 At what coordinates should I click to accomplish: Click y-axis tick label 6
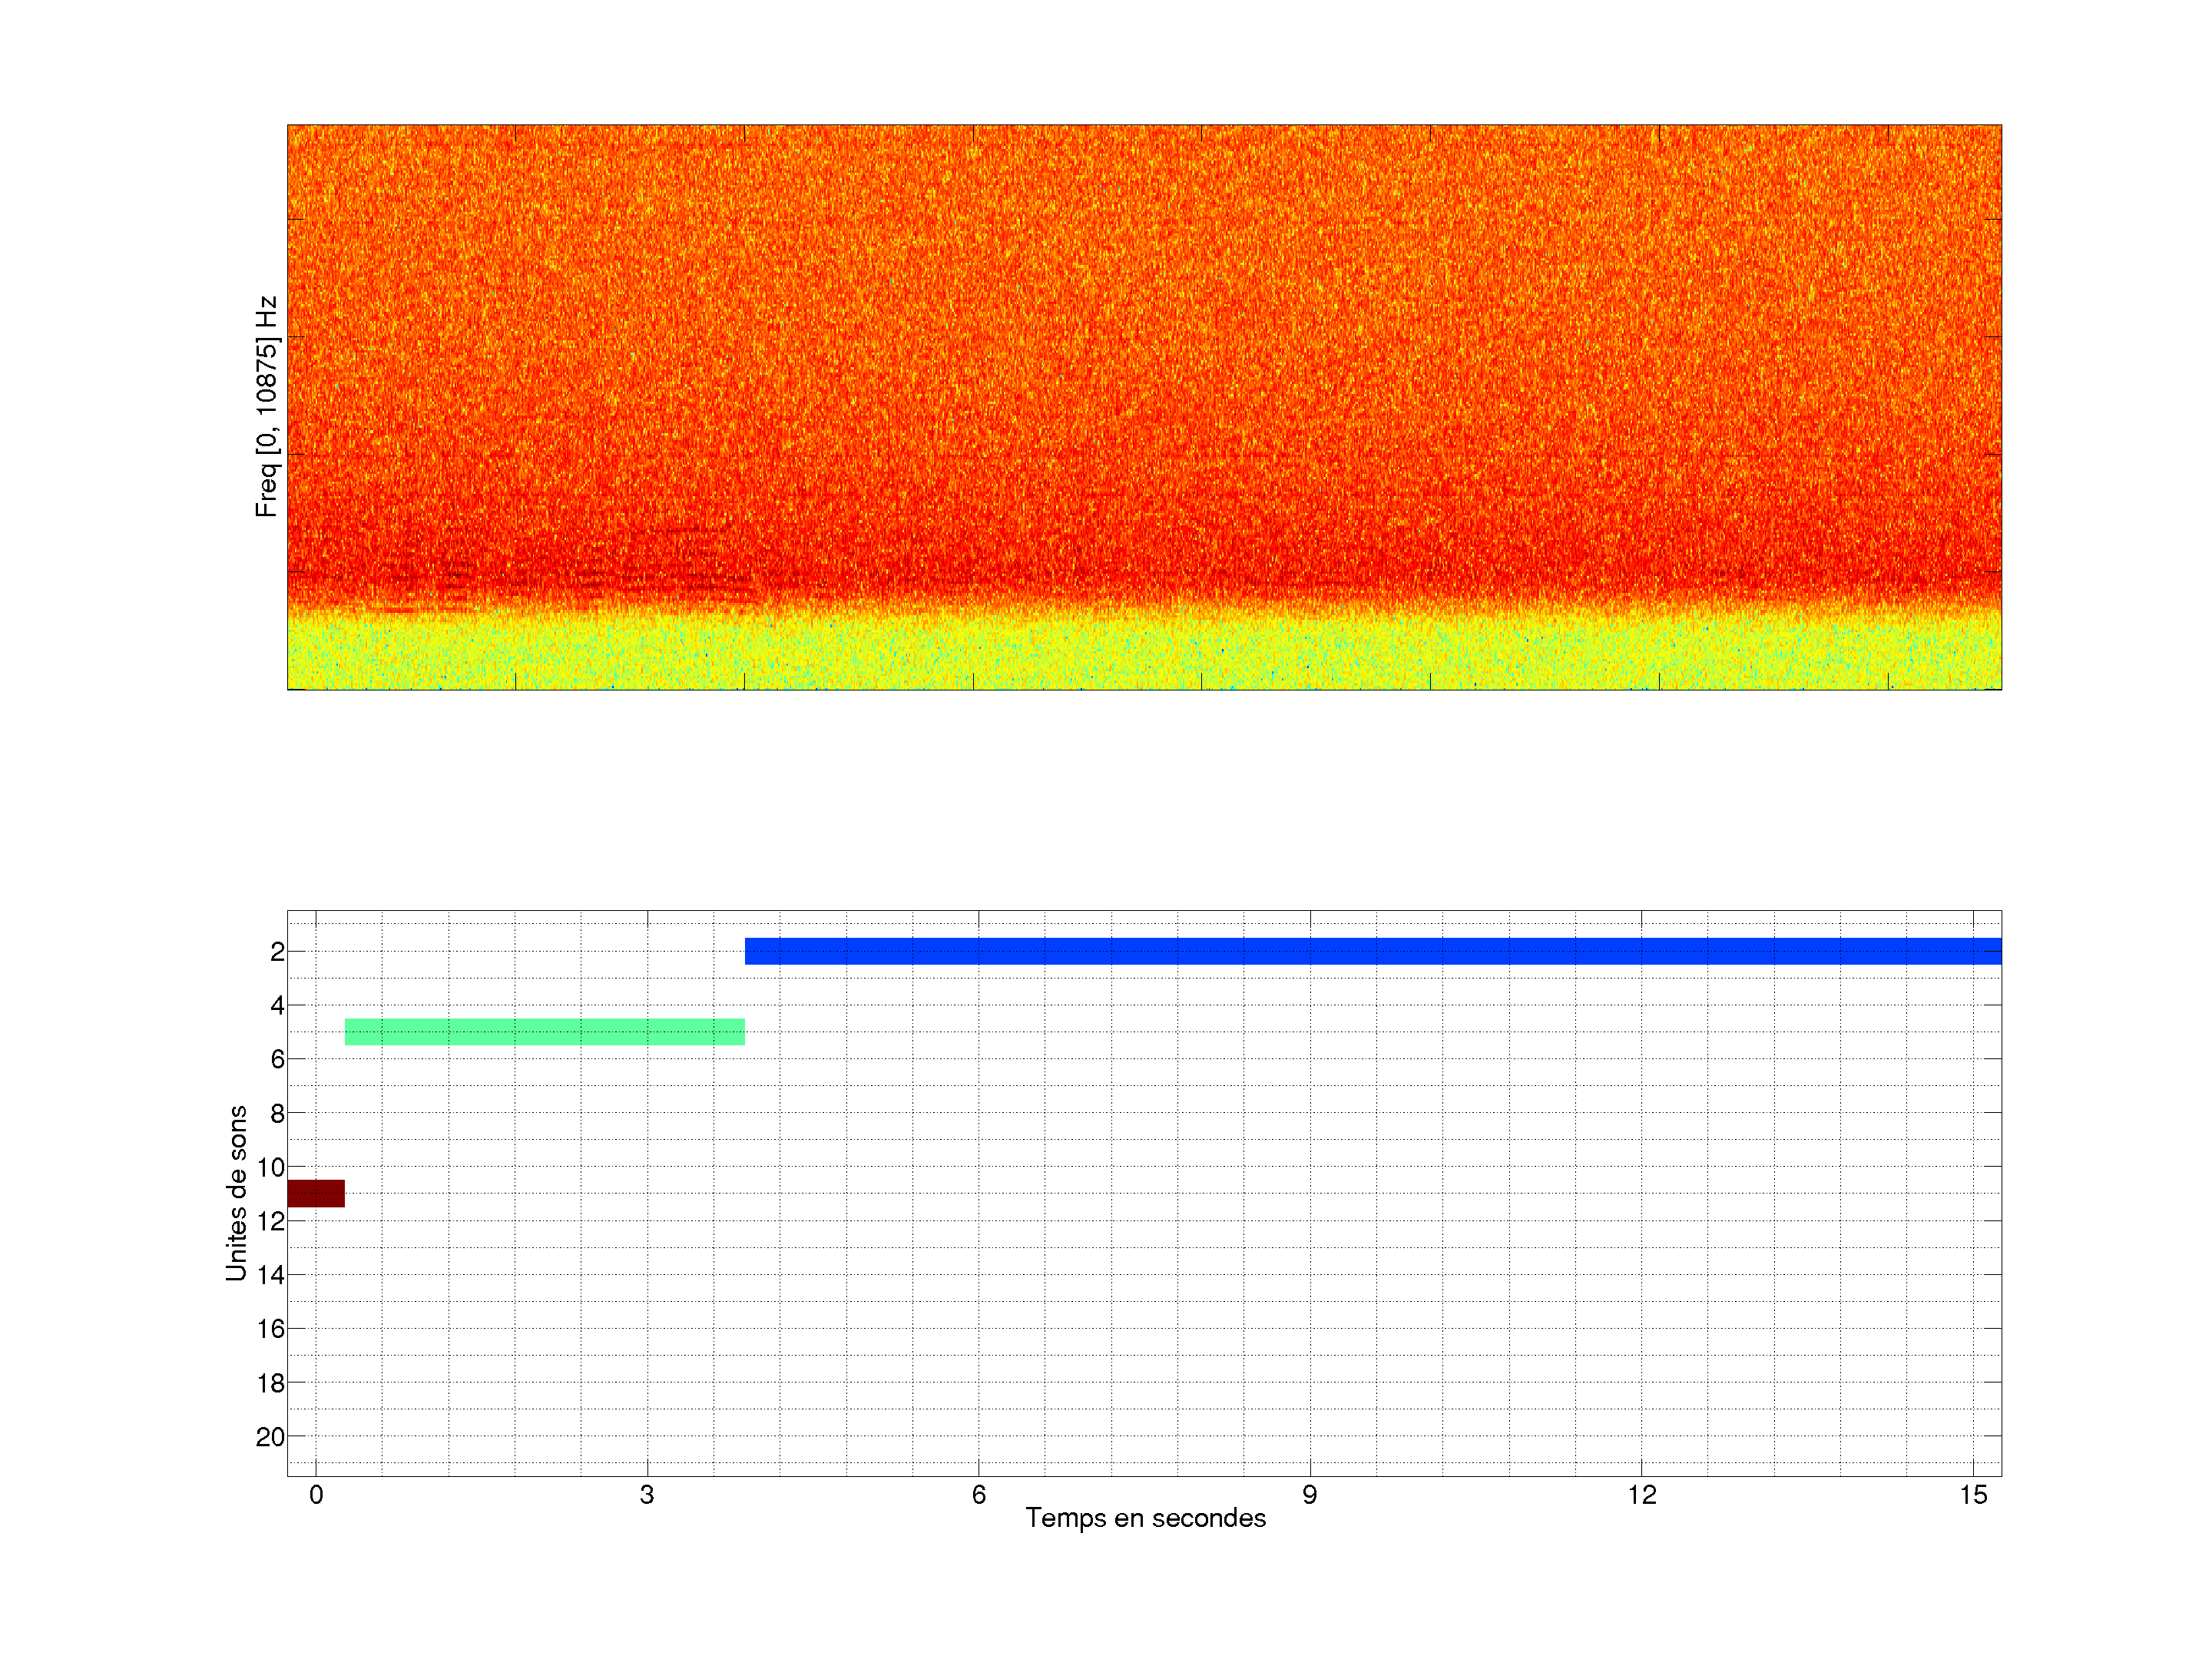click(277, 1059)
